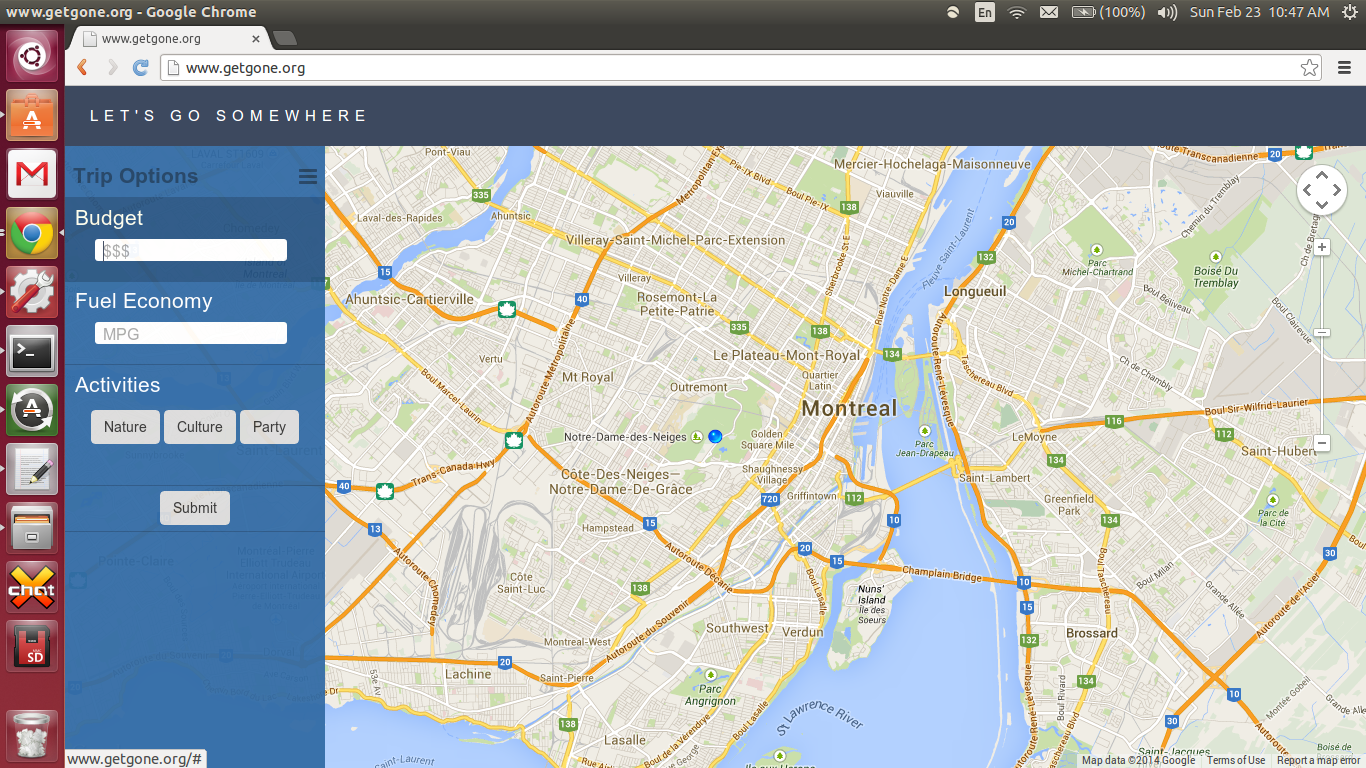Image resolution: width=1366 pixels, height=768 pixels.
Task: Click the Parc Angrignon park icon
Action: [710, 676]
